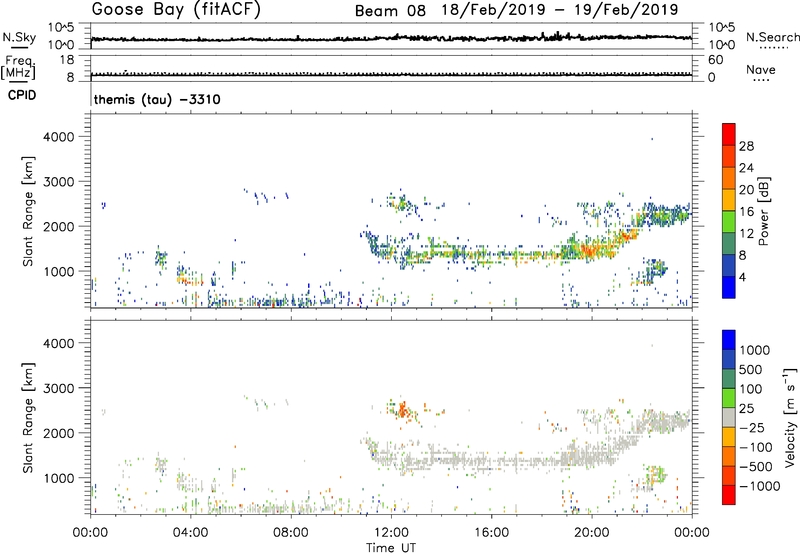800x554 pixels.
Task: Select the 'Beam 08' label in header
Action: coord(390,11)
